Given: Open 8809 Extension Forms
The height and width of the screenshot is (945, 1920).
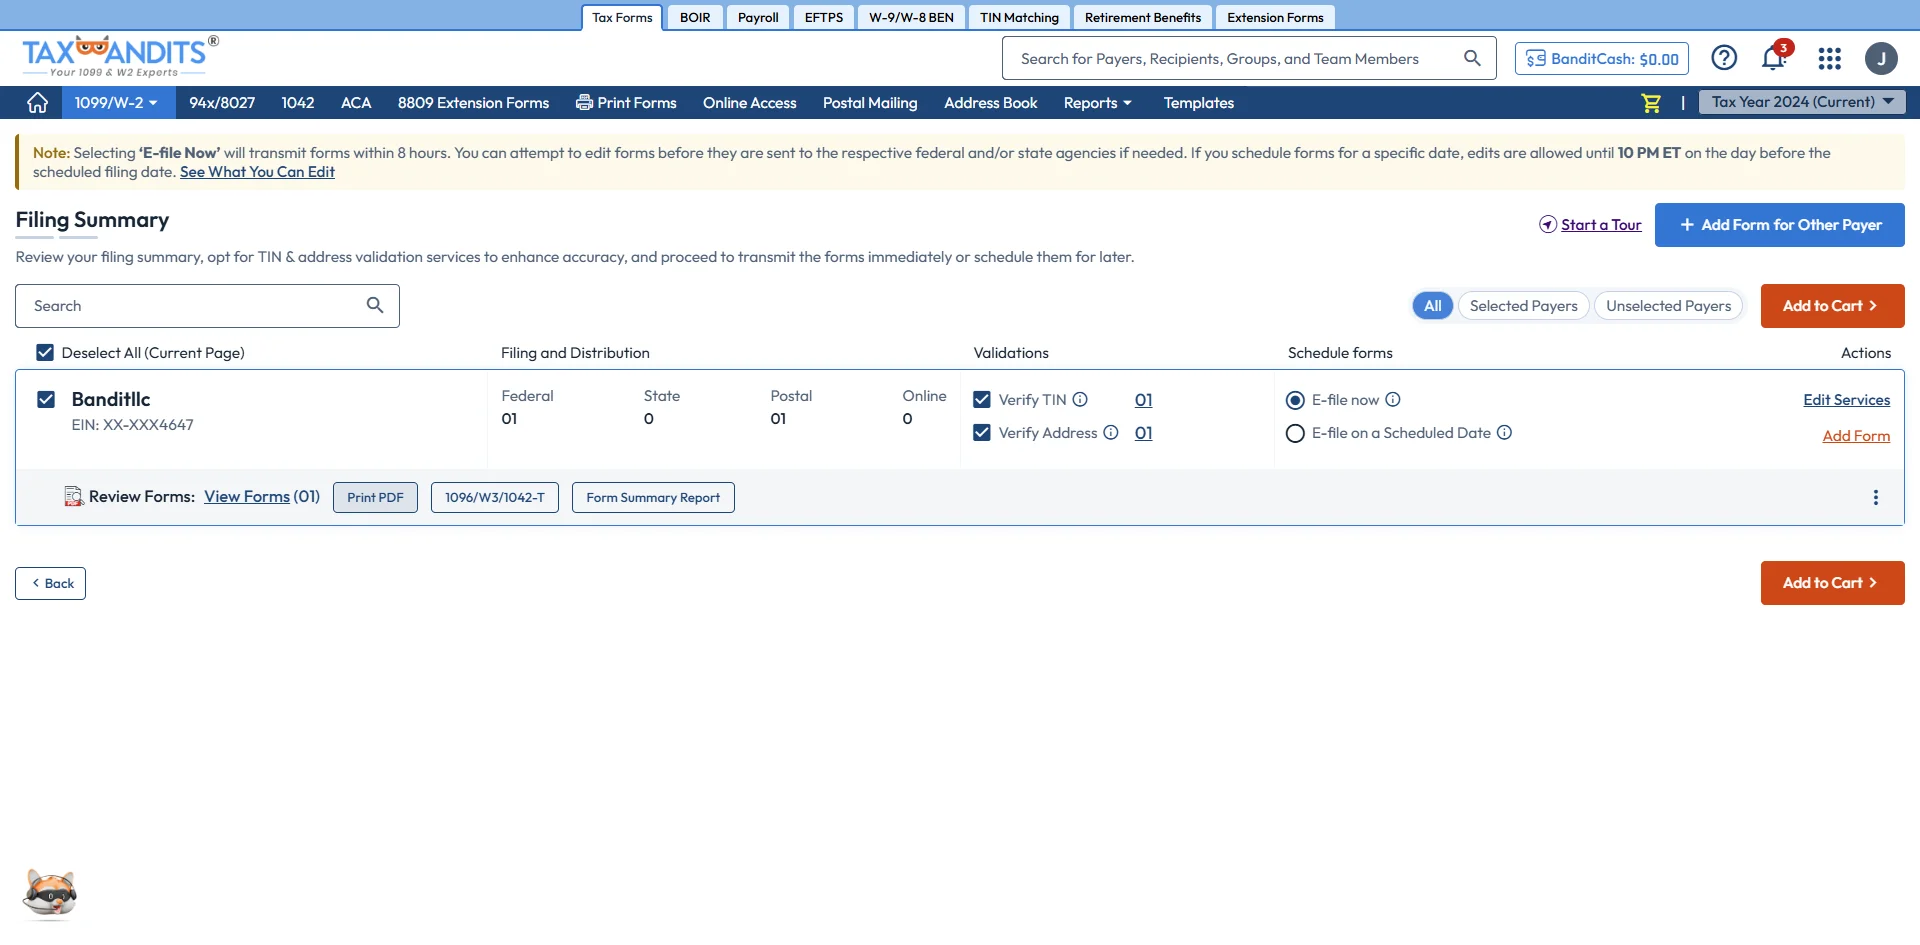Looking at the screenshot, I should click(x=473, y=103).
